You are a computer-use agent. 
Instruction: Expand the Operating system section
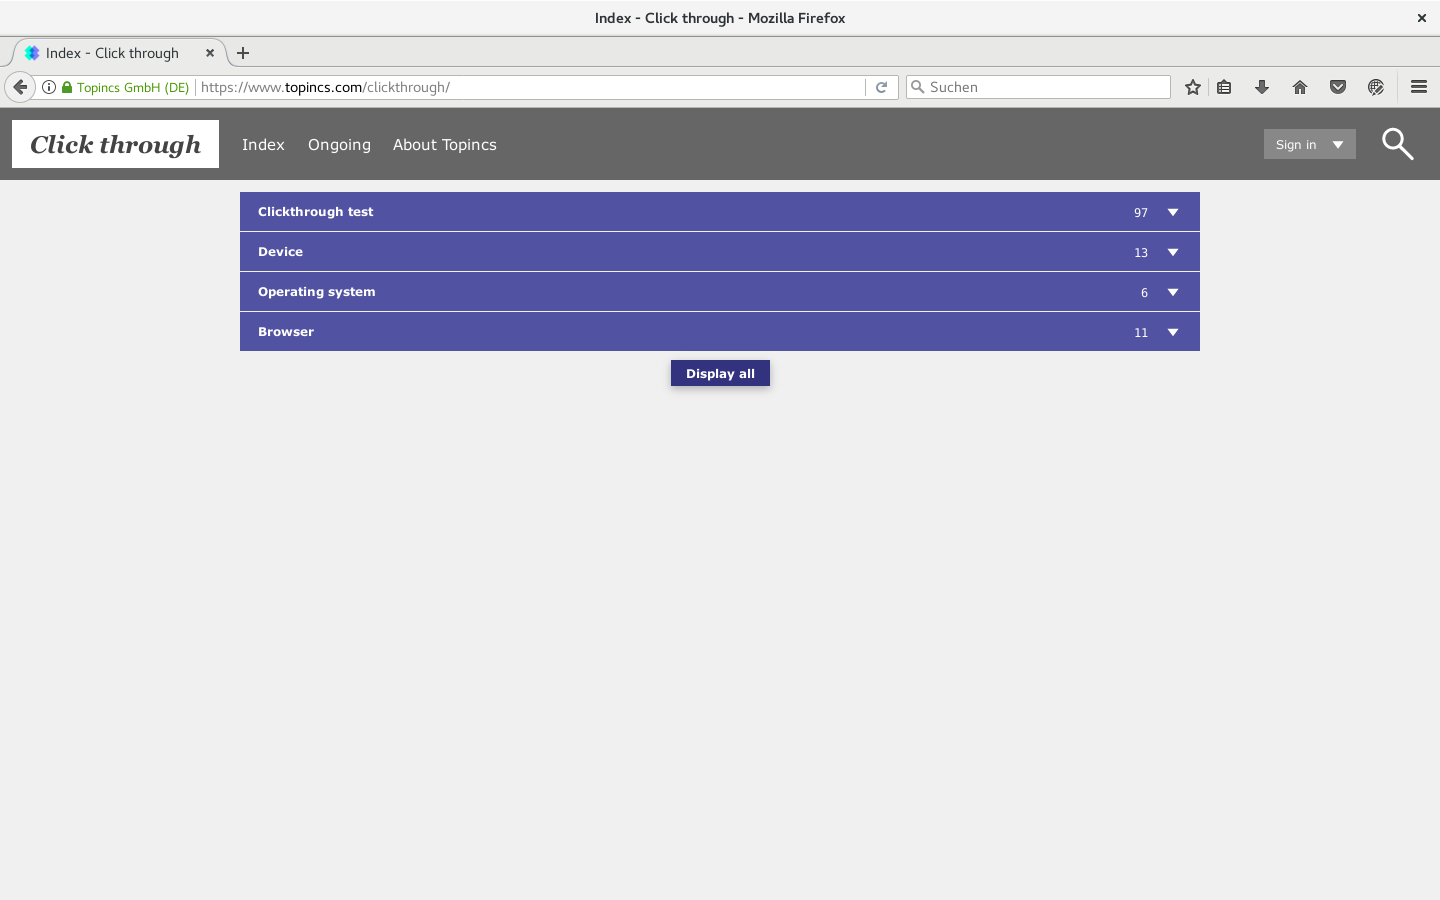point(1173,292)
